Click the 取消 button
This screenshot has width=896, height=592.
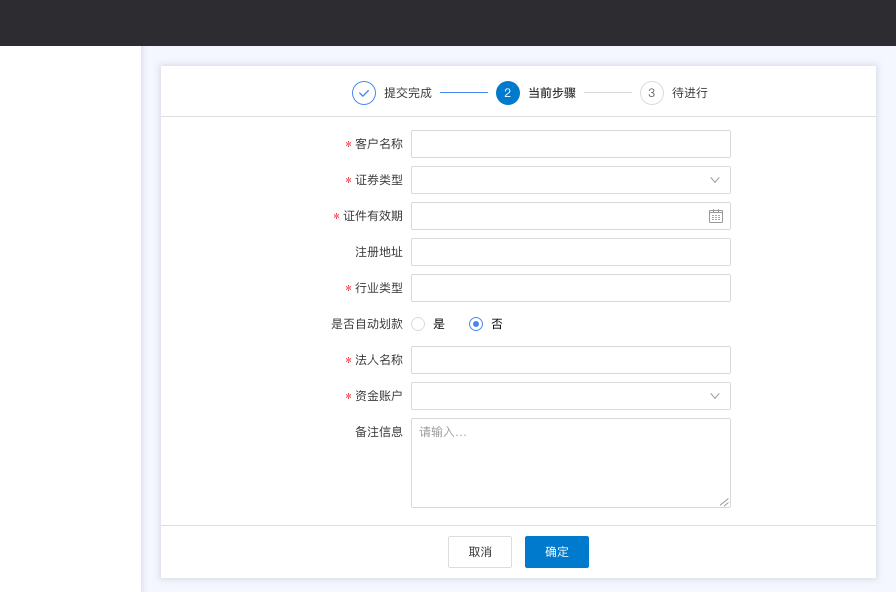click(480, 552)
